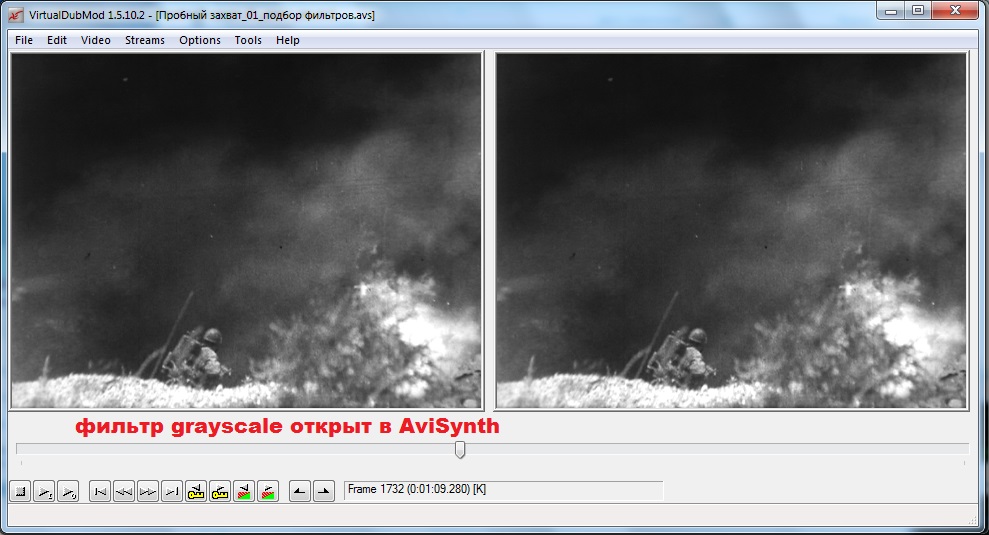Set the selection end mark-out

(x=324, y=491)
